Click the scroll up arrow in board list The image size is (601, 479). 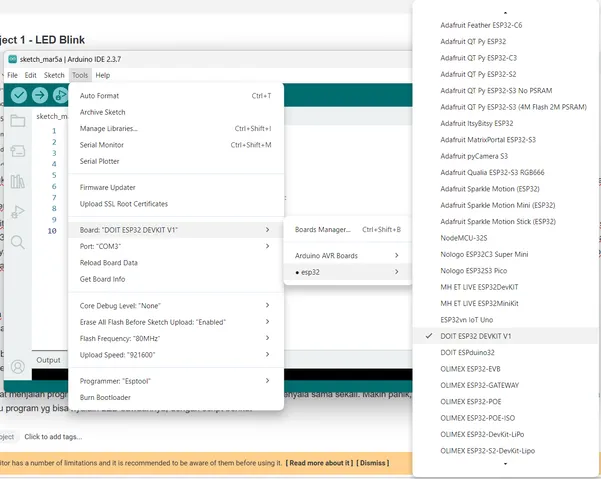coord(505,13)
